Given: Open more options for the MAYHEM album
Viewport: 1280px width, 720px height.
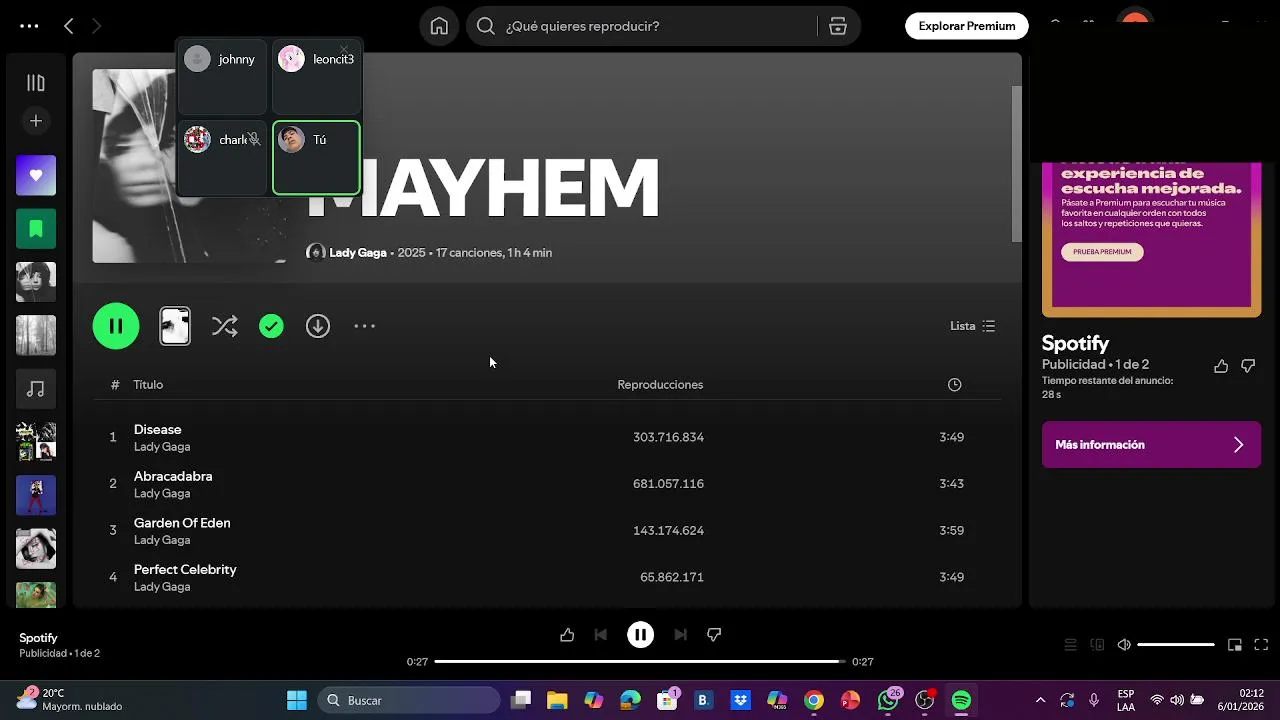Looking at the screenshot, I should [365, 326].
